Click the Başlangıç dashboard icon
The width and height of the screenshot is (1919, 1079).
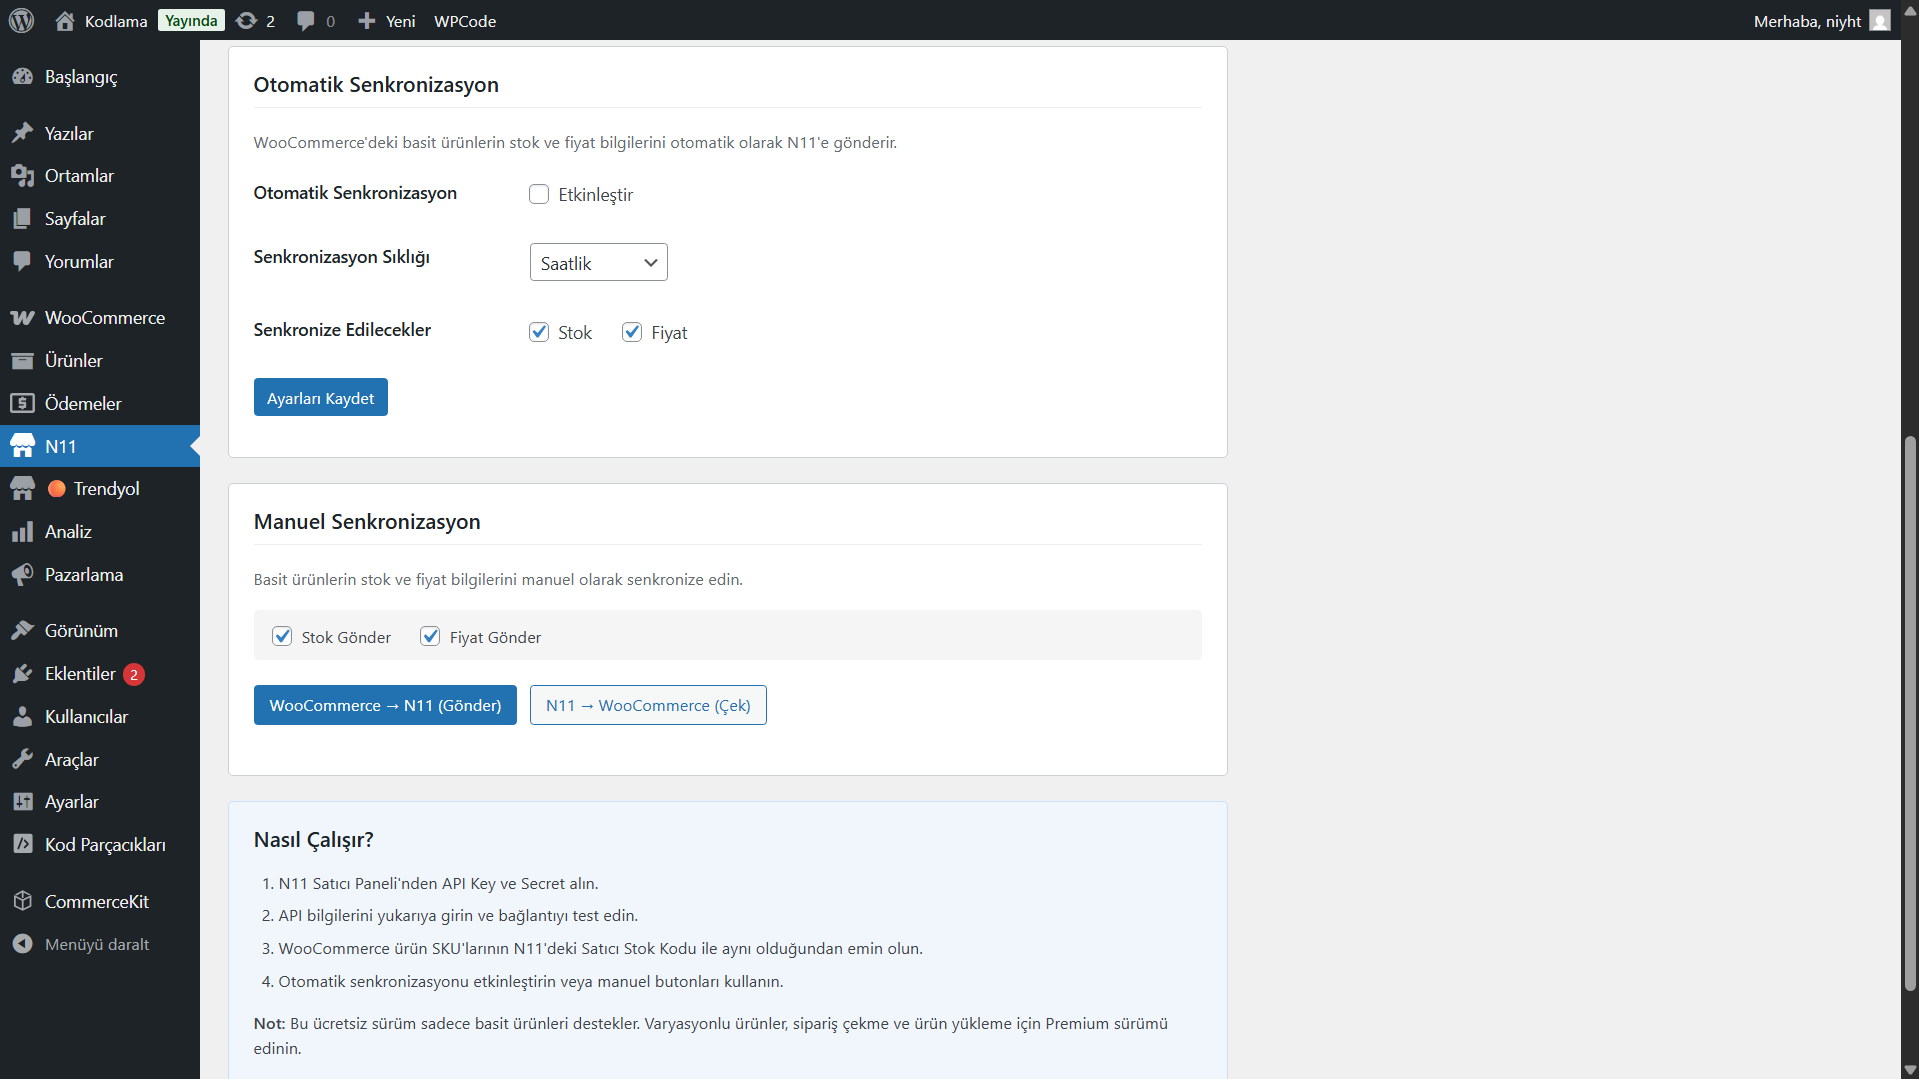pos(23,77)
